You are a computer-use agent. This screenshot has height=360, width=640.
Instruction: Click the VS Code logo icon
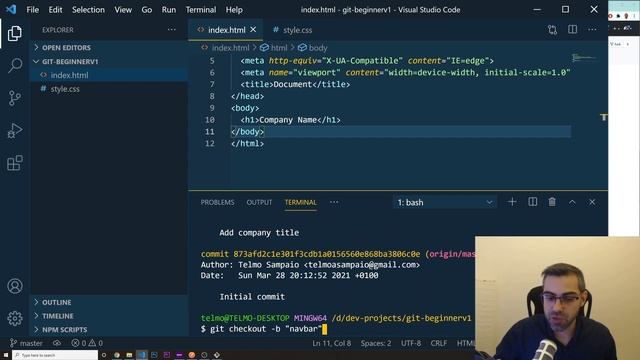pyautogui.click(x=11, y=9)
